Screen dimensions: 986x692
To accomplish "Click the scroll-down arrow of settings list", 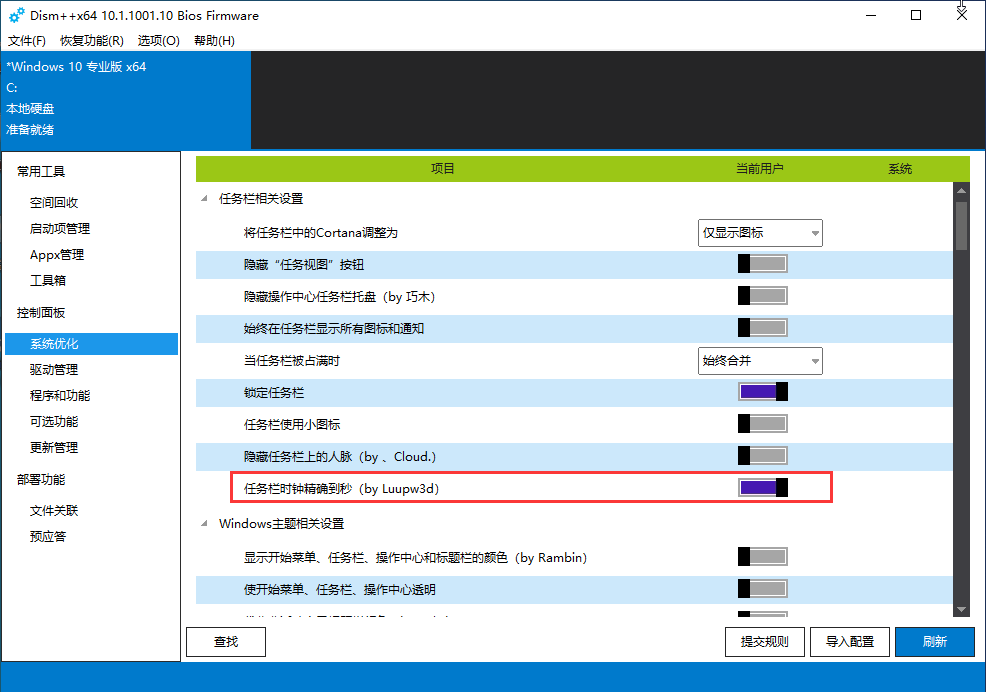I will click(961, 609).
